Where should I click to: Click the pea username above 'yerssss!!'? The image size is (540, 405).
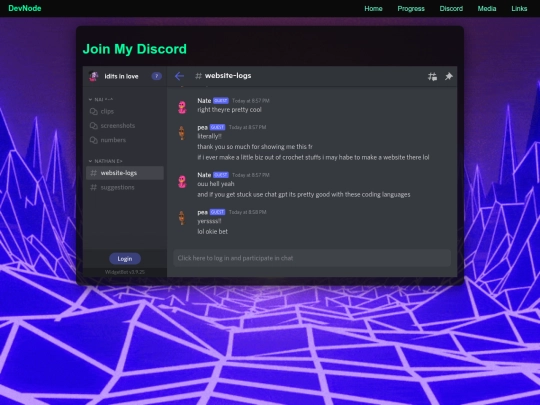(x=202, y=212)
